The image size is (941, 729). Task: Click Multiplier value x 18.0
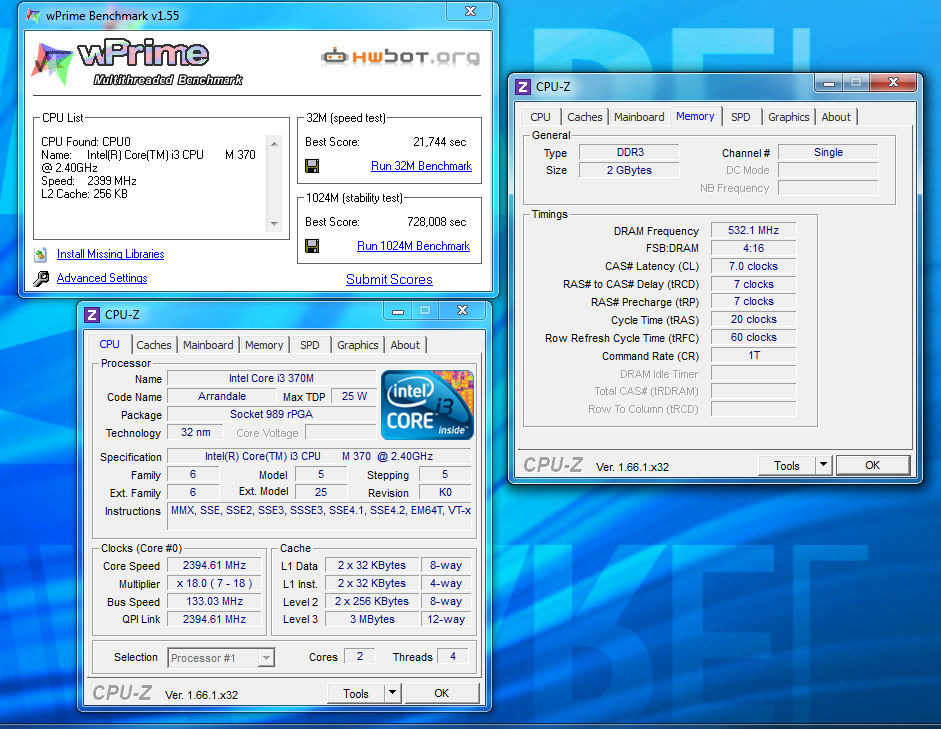(214, 584)
